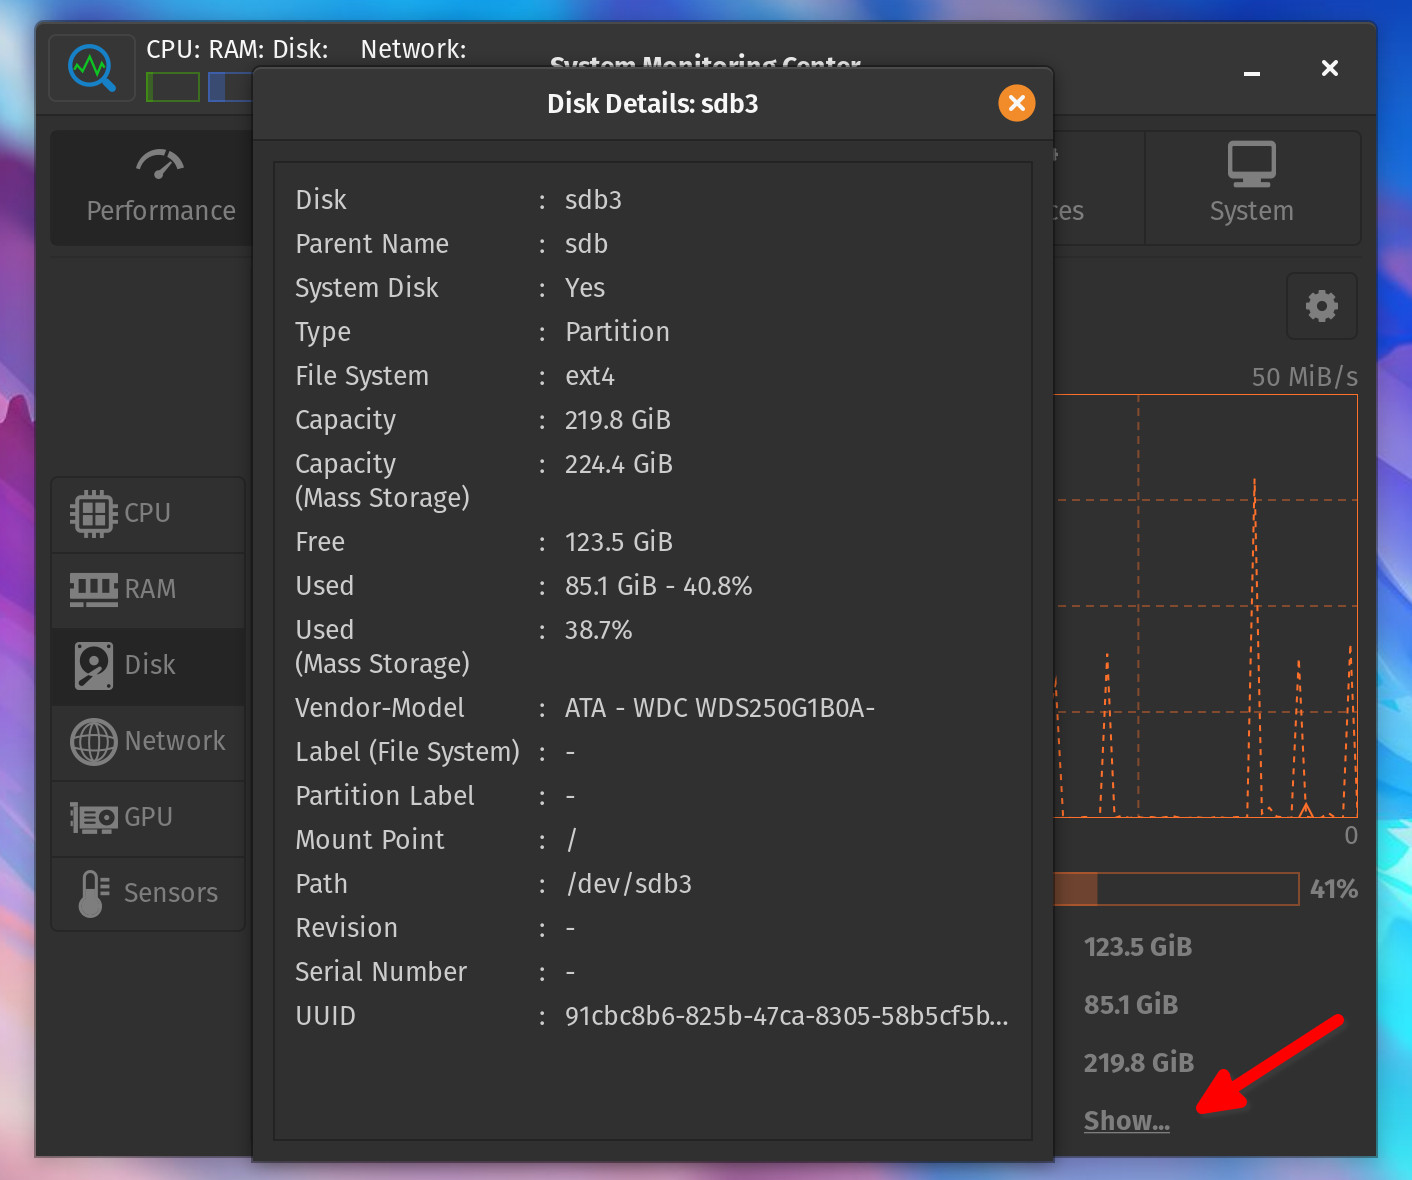1412x1180 pixels.
Task: Select the Disk drive icon in sidebar
Action: tap(94, 665)
